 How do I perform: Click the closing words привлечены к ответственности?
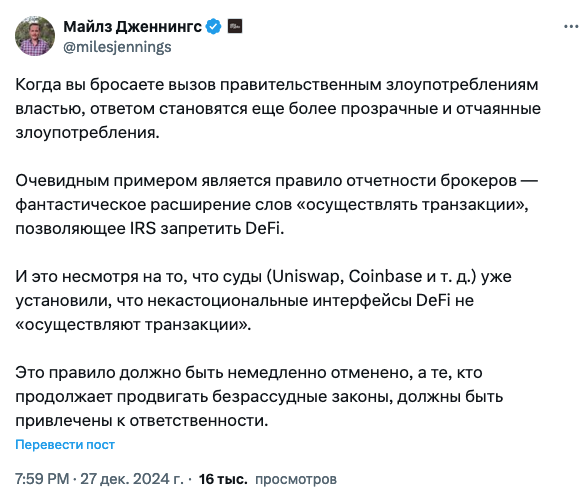pos(142,421)
